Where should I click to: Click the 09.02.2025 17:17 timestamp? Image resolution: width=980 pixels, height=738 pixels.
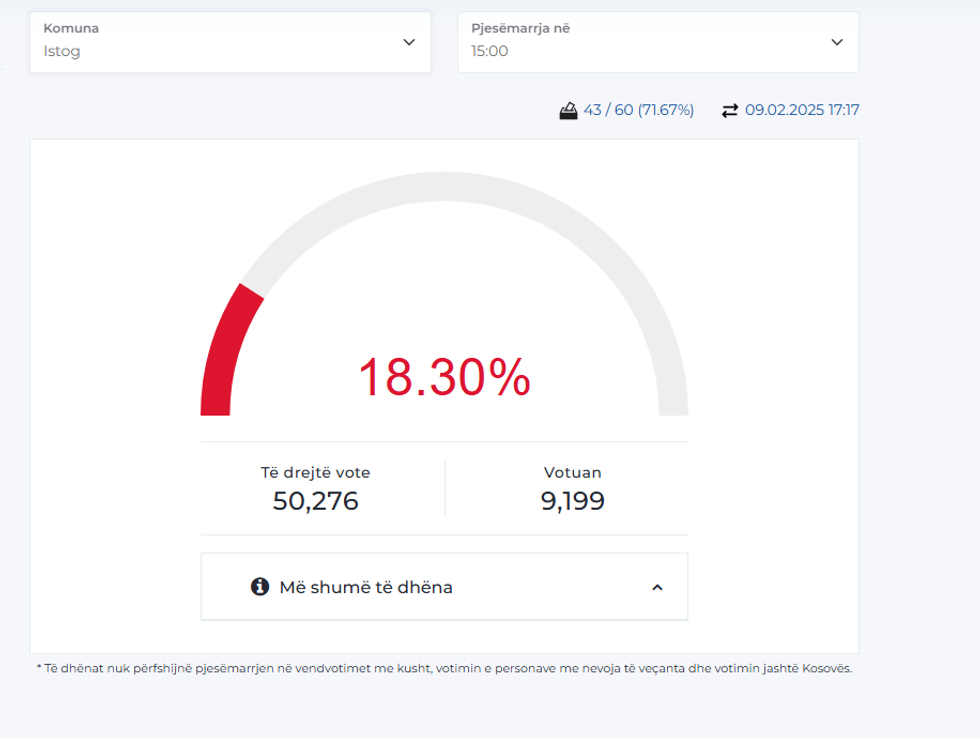click(x=802, y=110)
